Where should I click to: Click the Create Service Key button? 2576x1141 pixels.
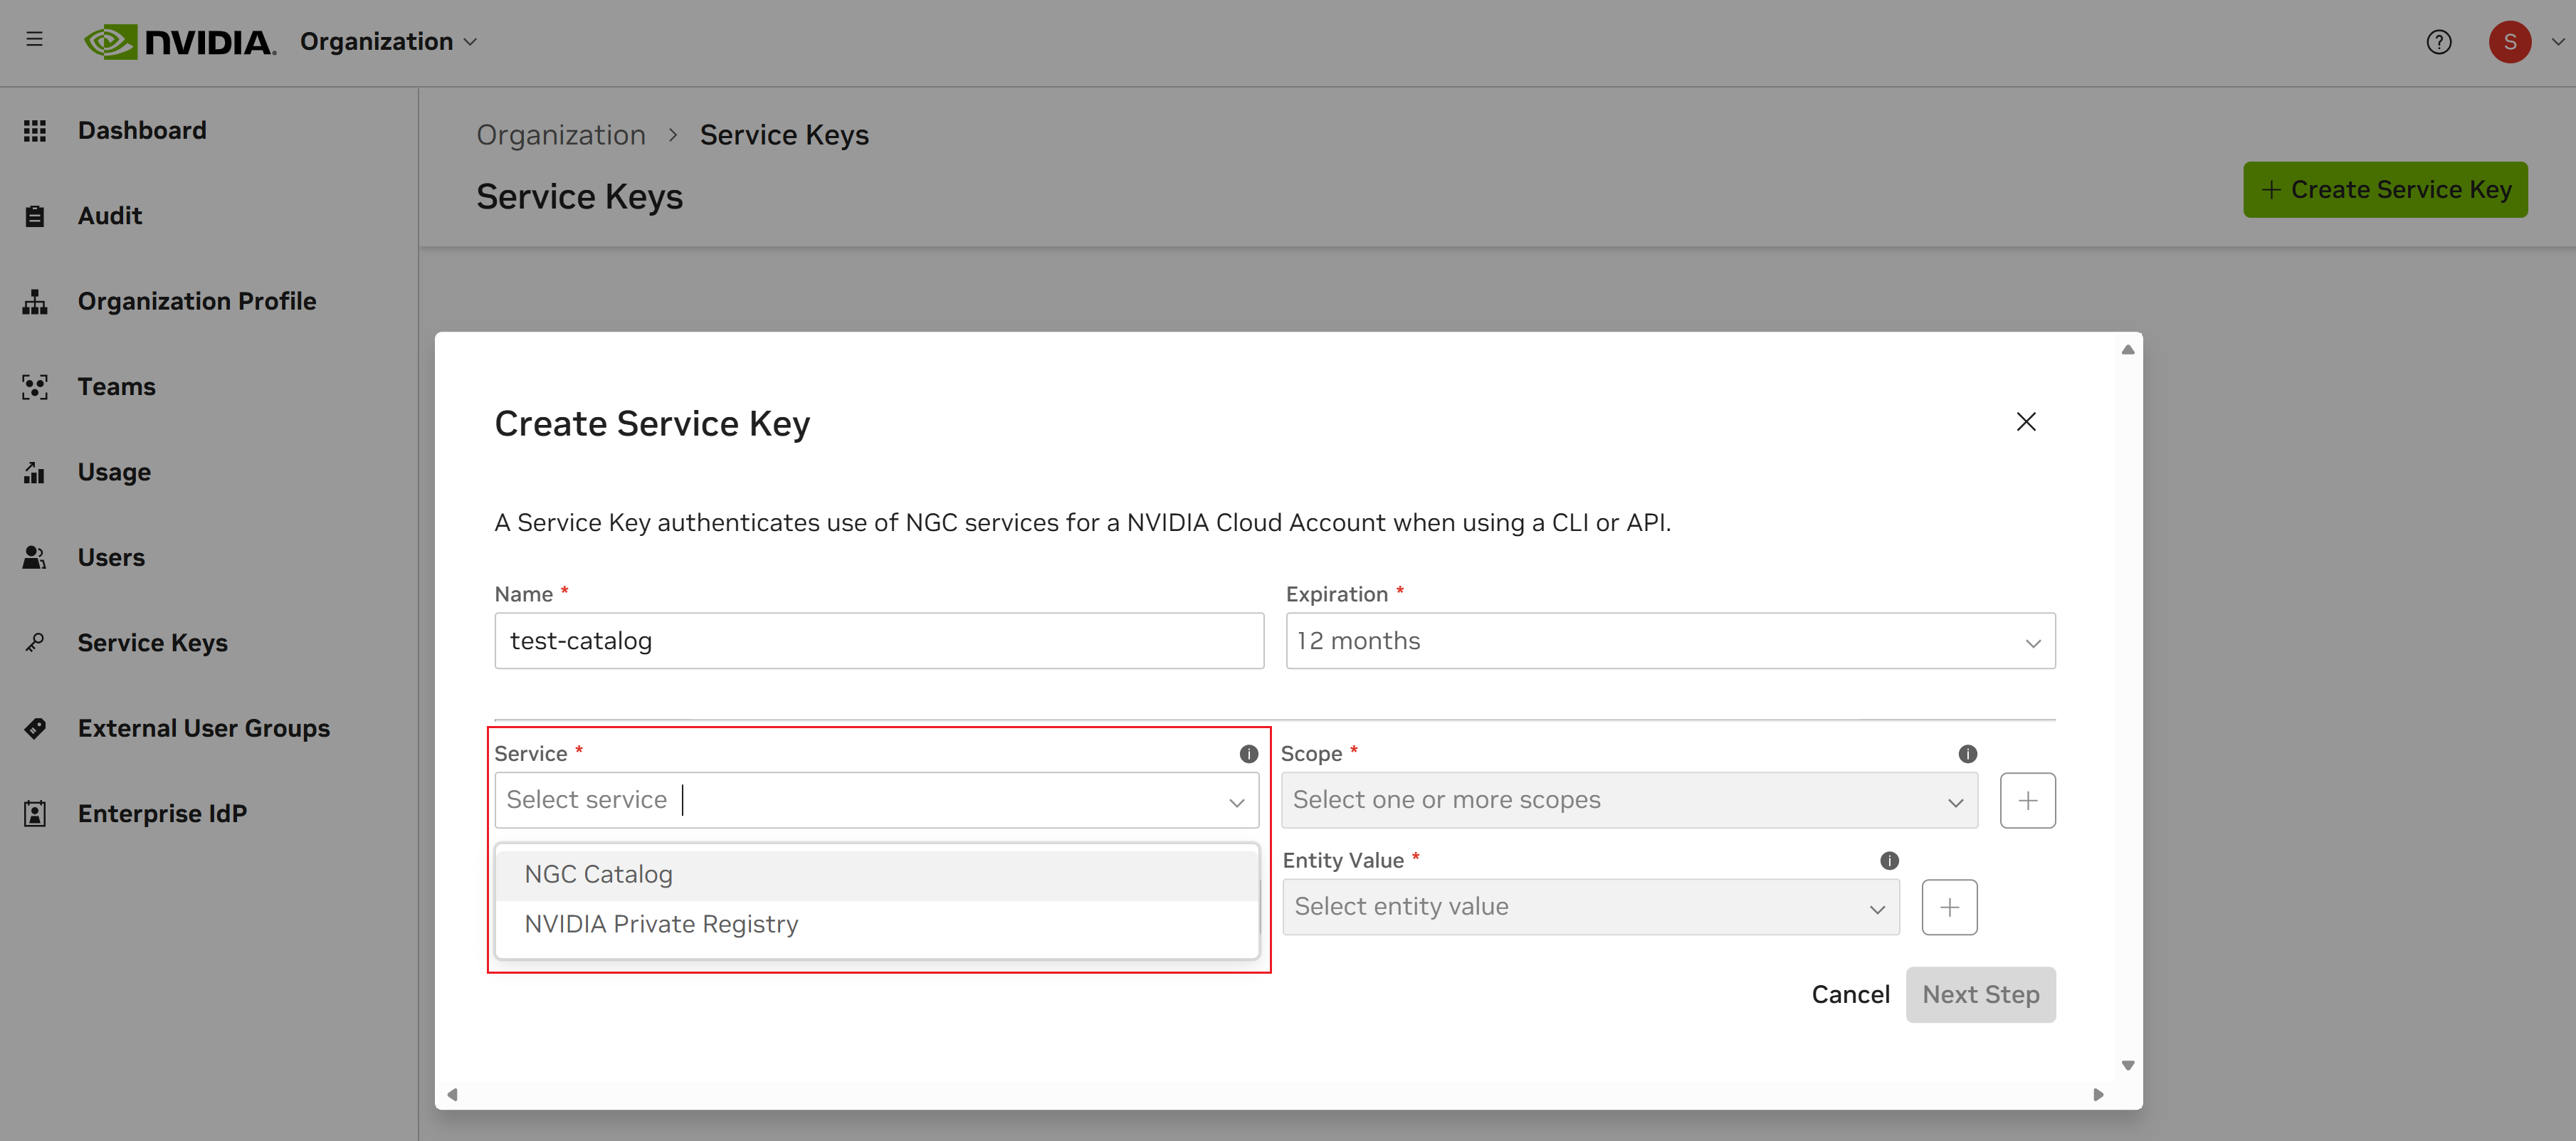coord(2386,189)
